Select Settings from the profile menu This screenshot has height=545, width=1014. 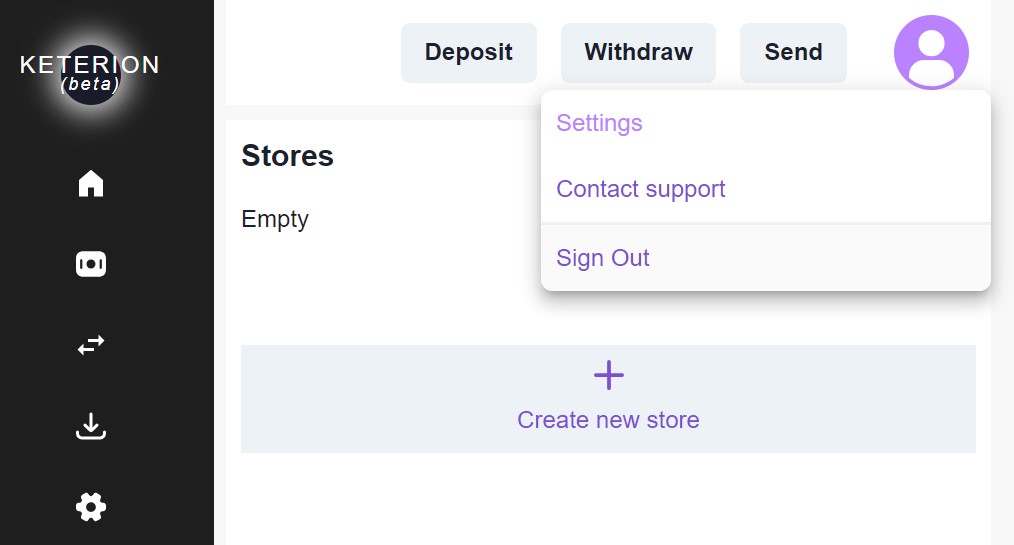click(x=599, y=123)
